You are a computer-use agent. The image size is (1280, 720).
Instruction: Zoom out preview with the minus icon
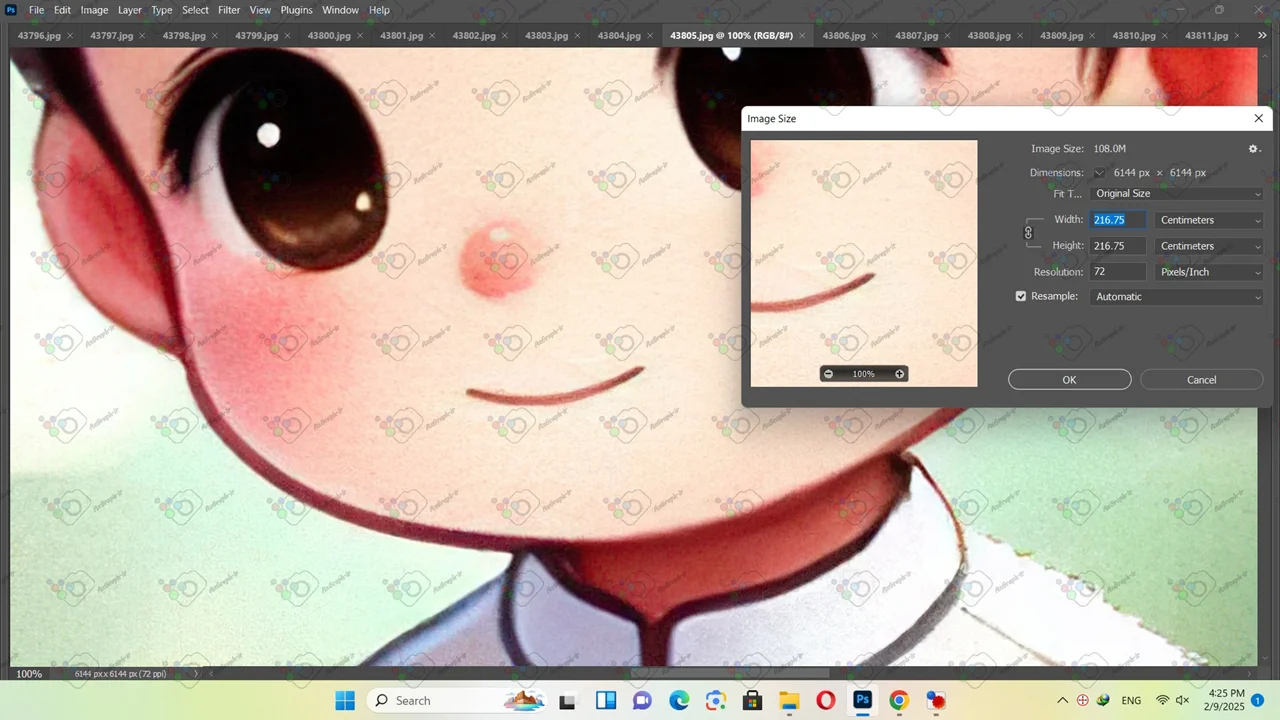pyautogui.click(x=828, y=374)
